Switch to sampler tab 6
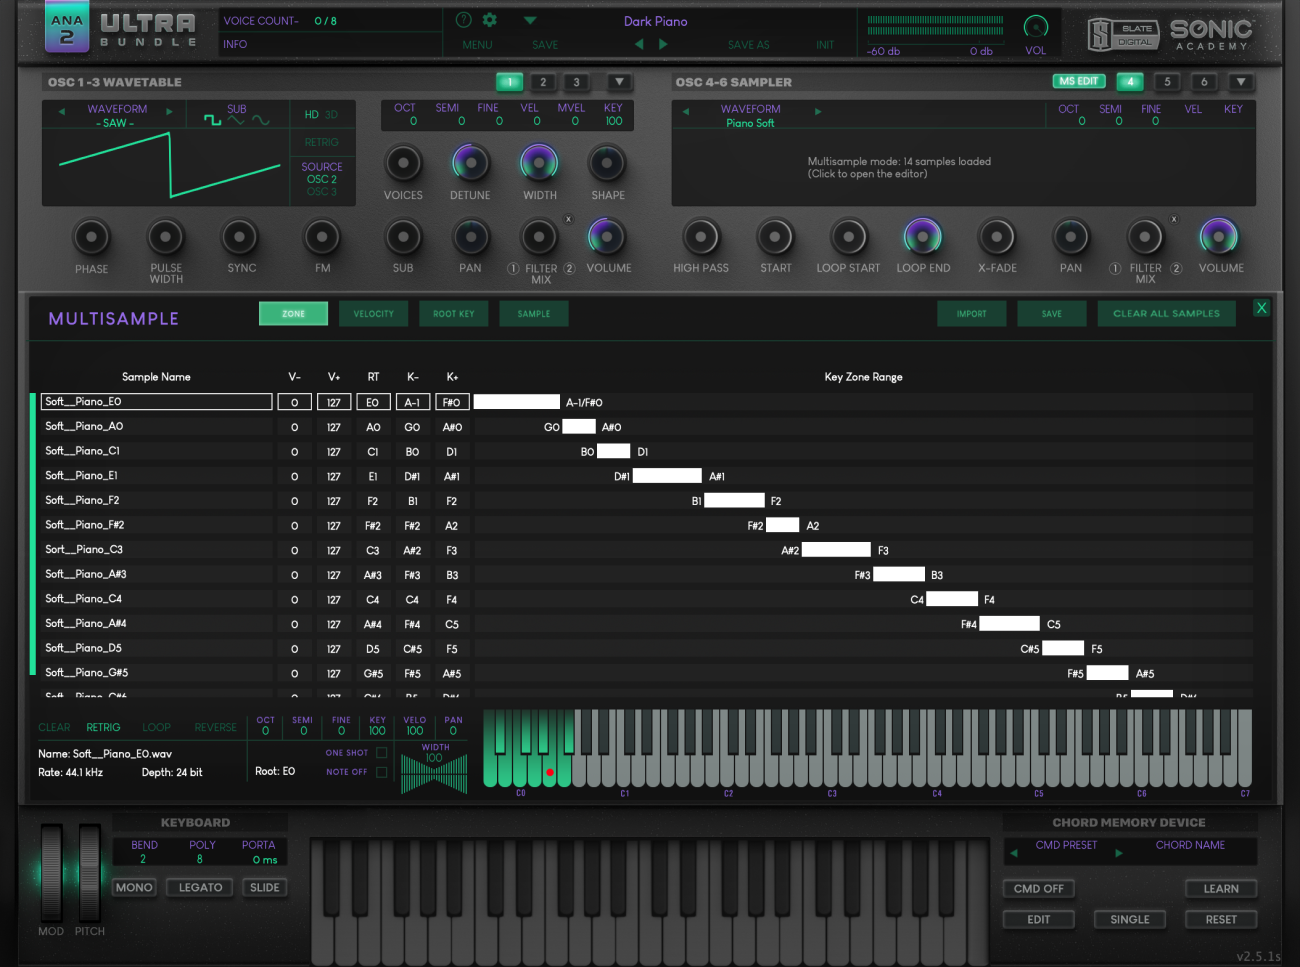 click(1204, 82)
